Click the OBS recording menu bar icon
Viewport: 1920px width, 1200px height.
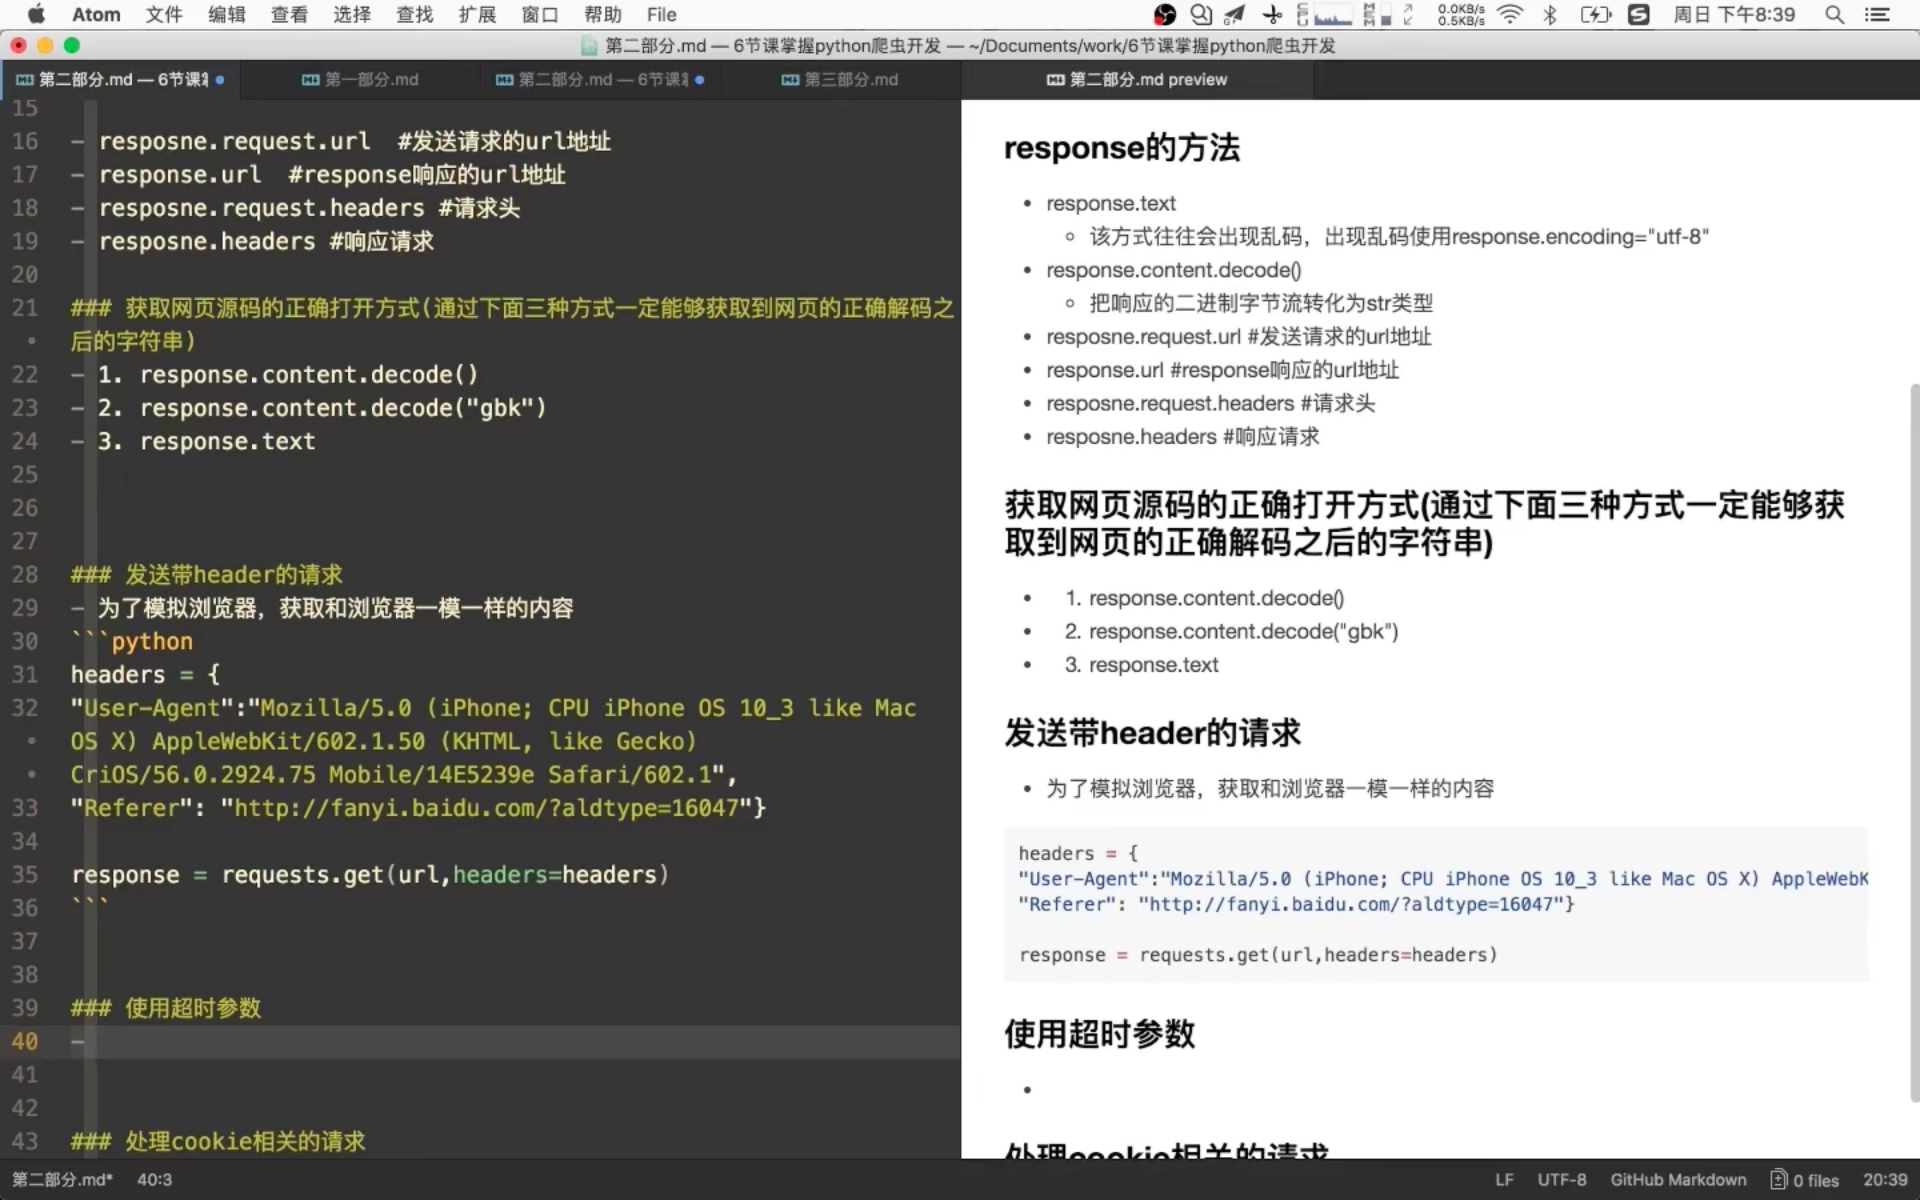coord(1164,14)
